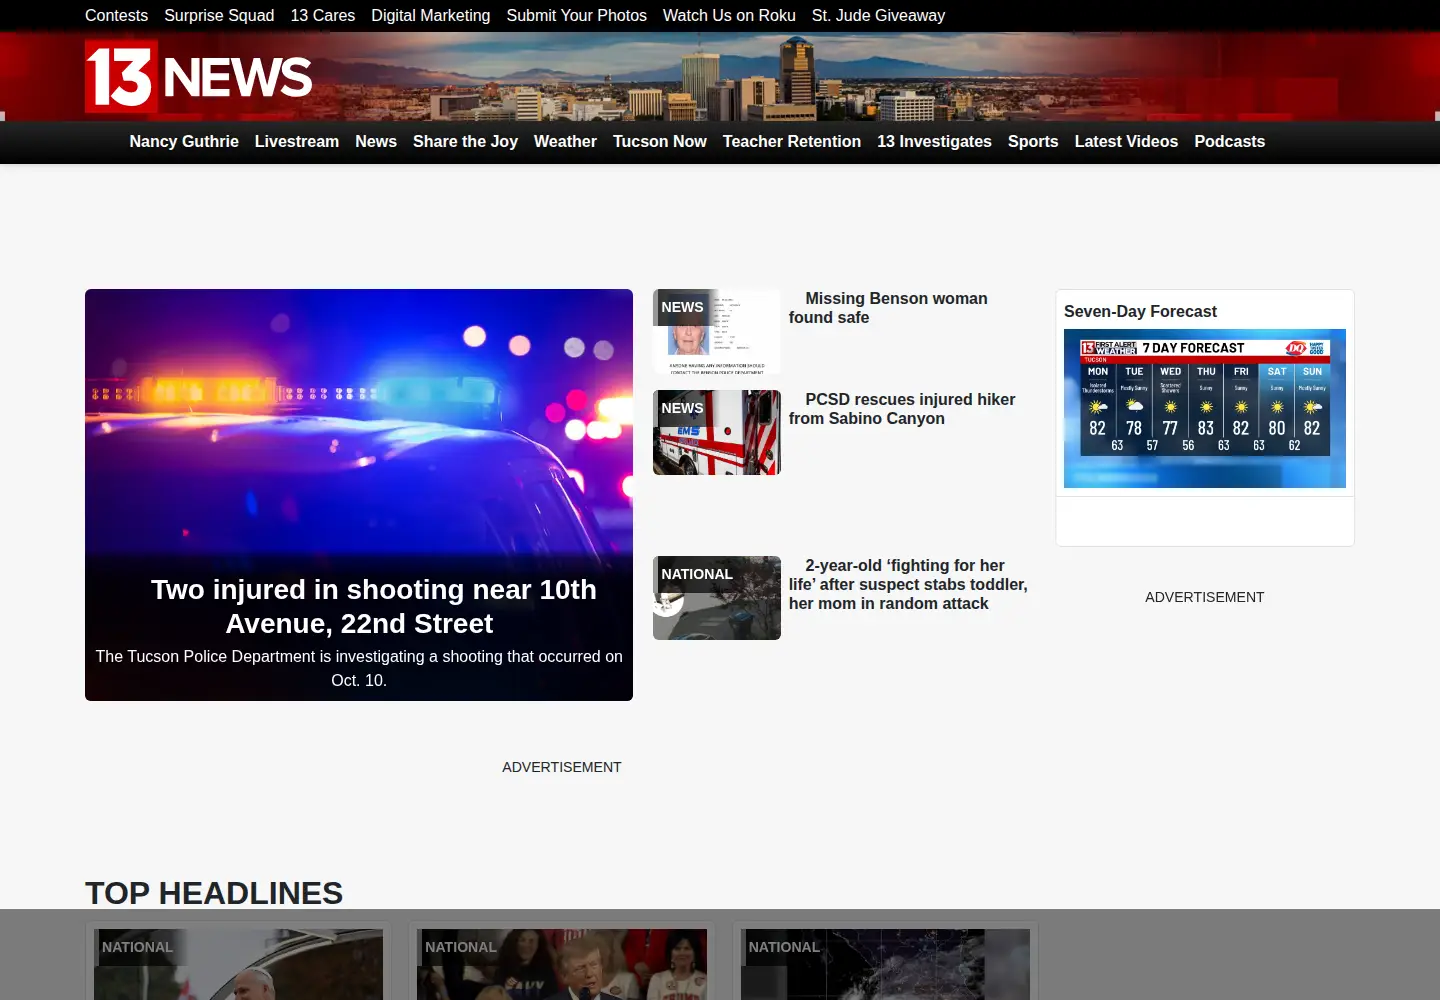Open Teacher Retention section
1440x1000 pixels.
coord(792,142)
